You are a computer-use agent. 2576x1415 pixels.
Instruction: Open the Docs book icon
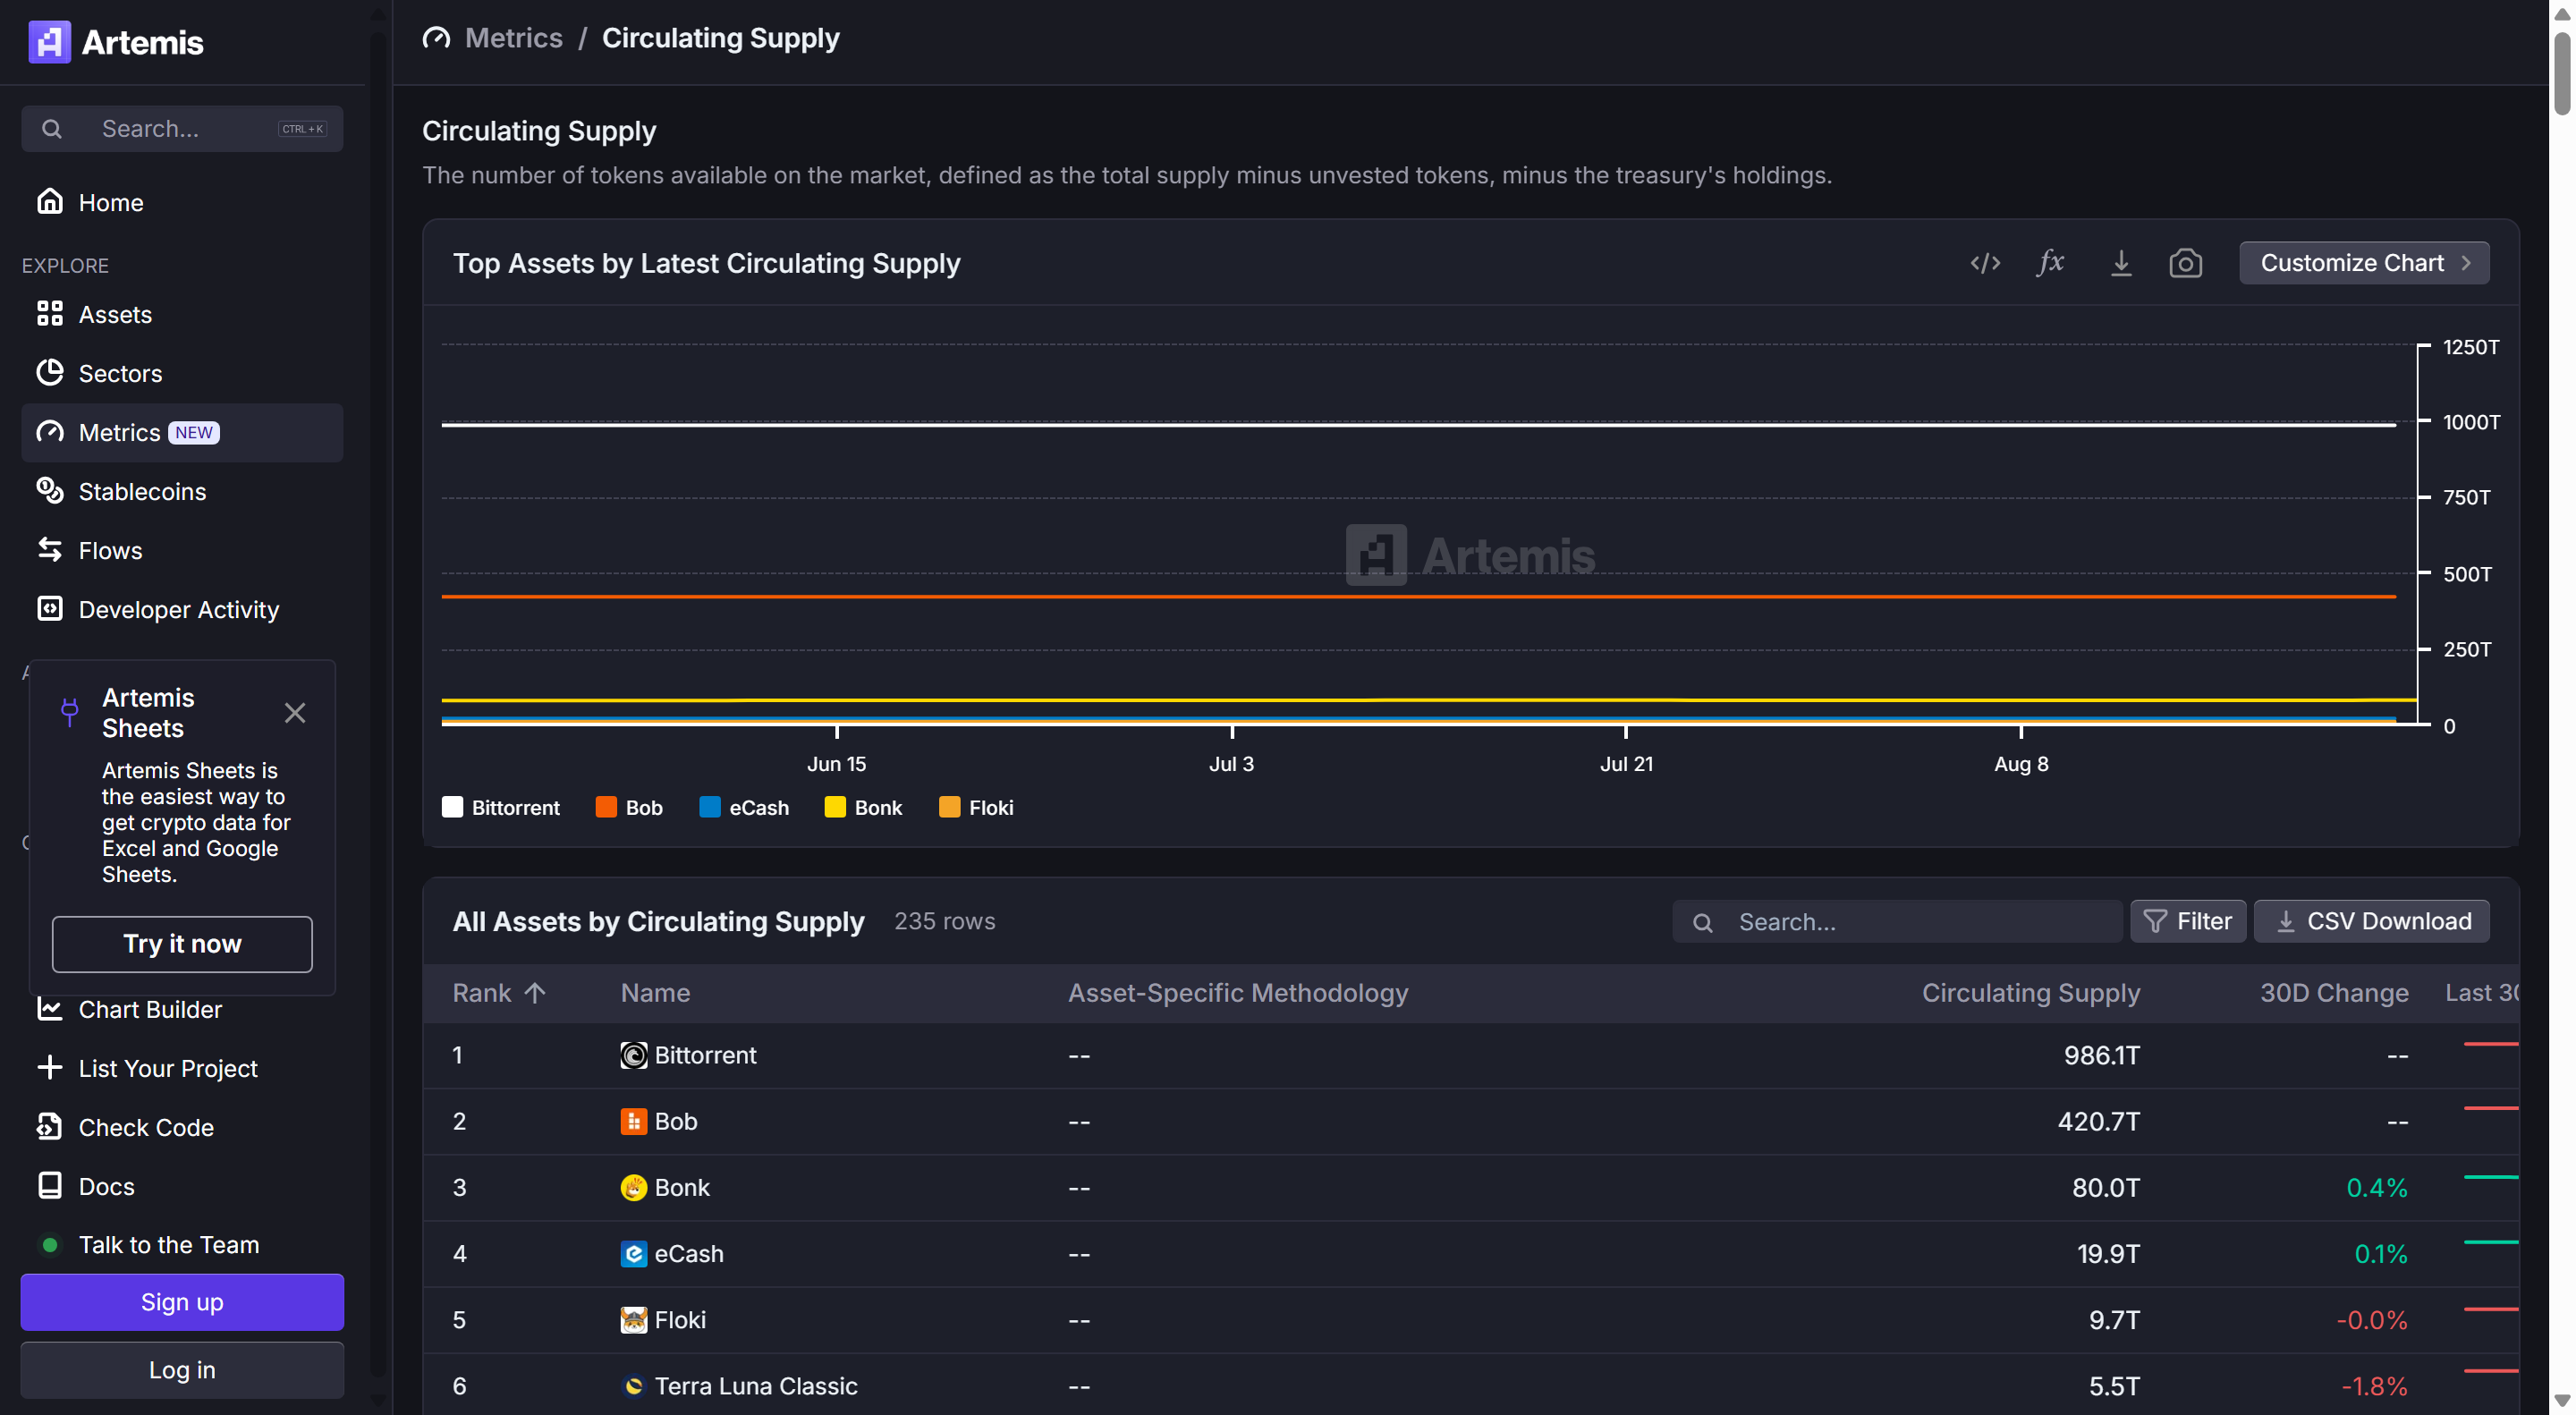click(x=49, y=1185)
